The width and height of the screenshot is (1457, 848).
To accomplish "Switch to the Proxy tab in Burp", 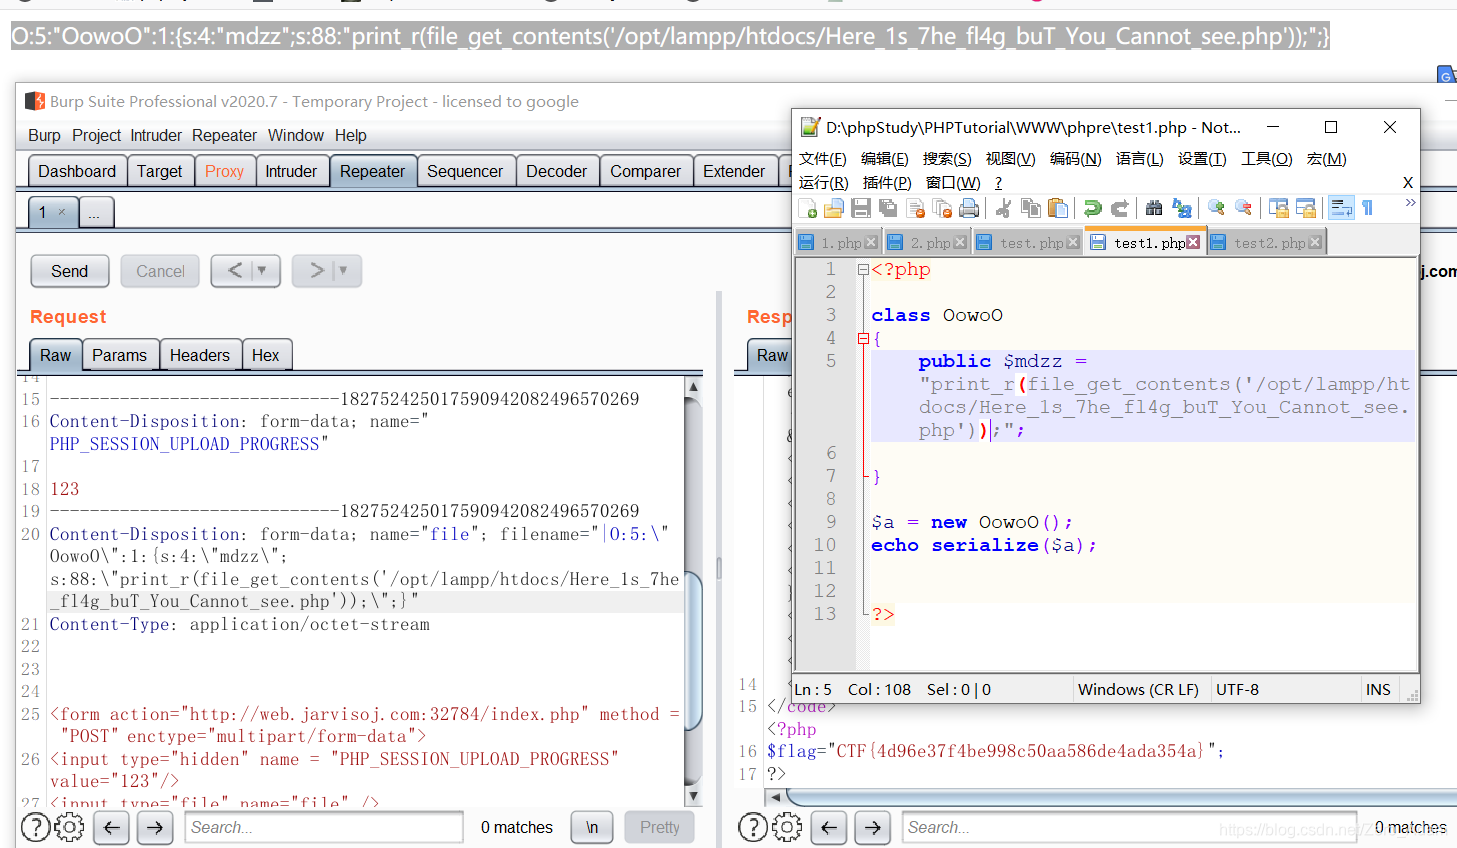I will pyautogui.click(x=224, y=171).
